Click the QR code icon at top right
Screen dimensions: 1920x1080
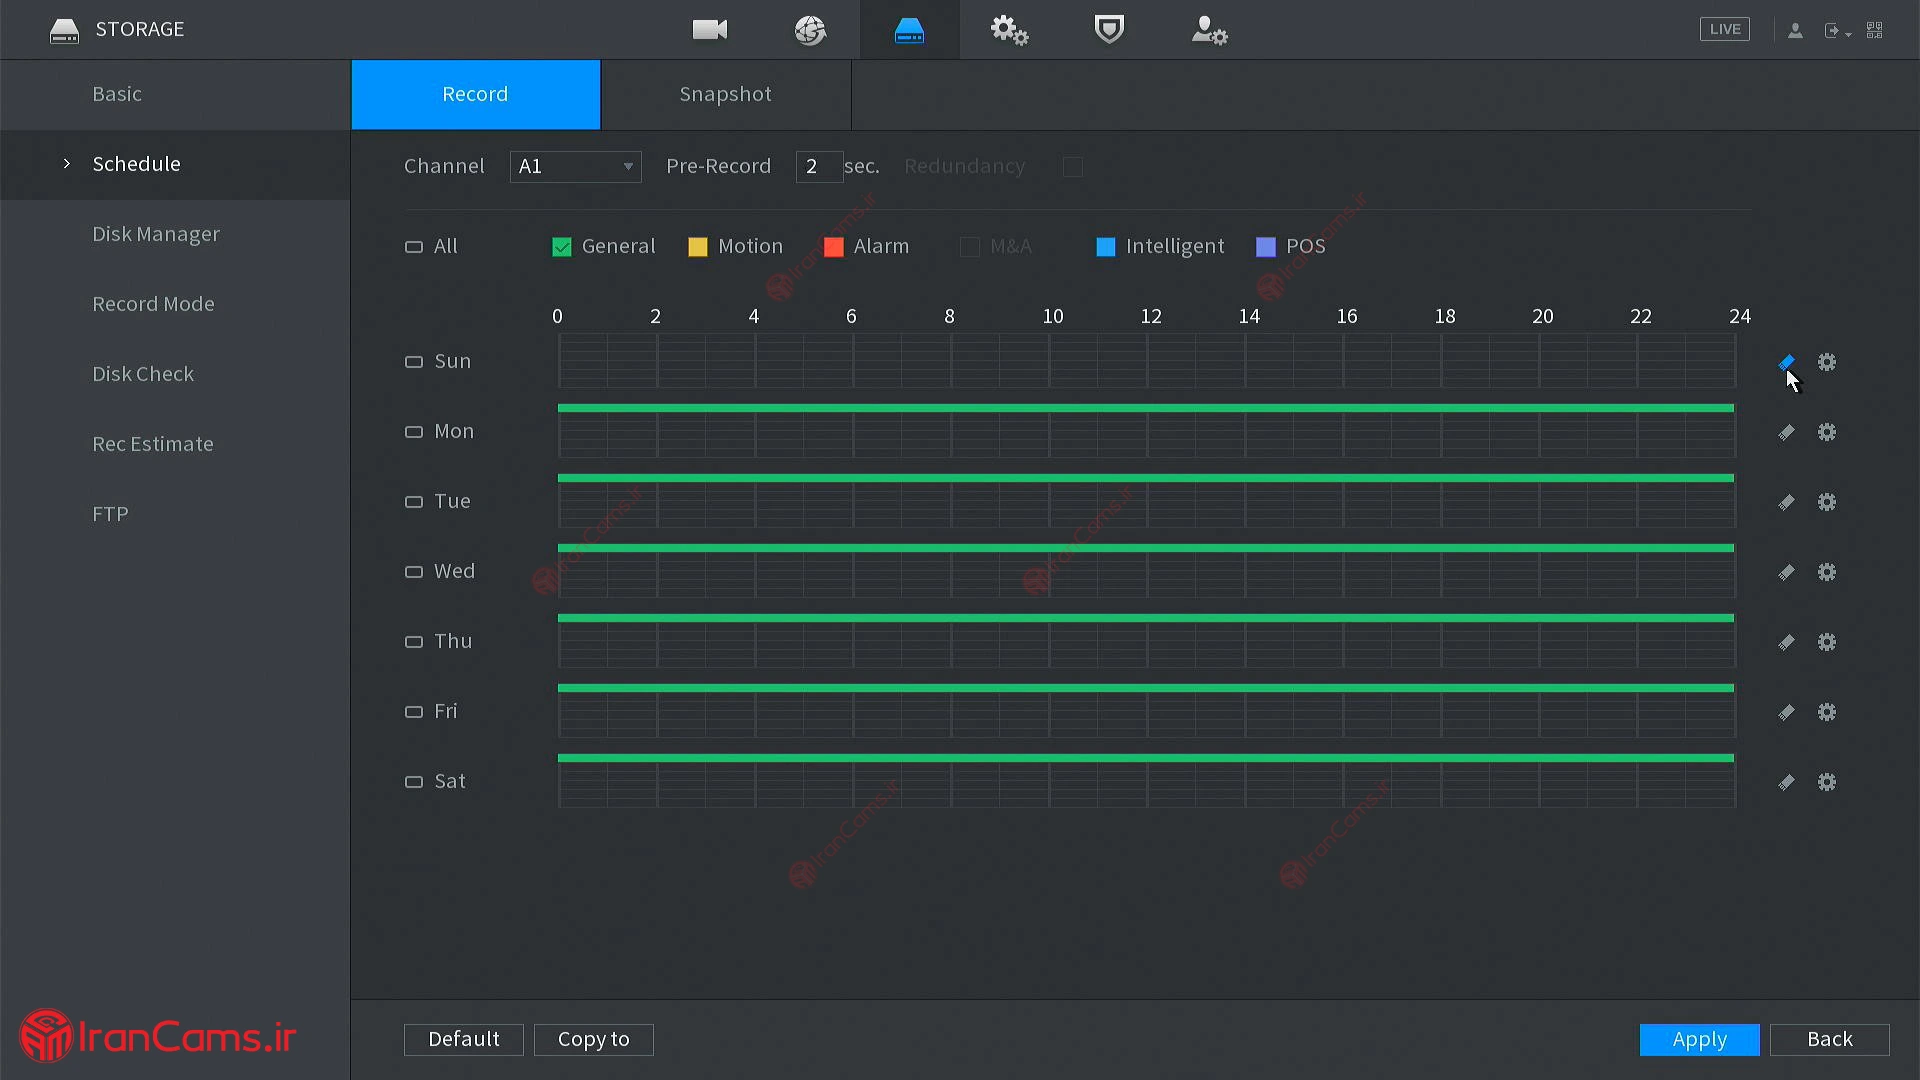pos(1875,30)
